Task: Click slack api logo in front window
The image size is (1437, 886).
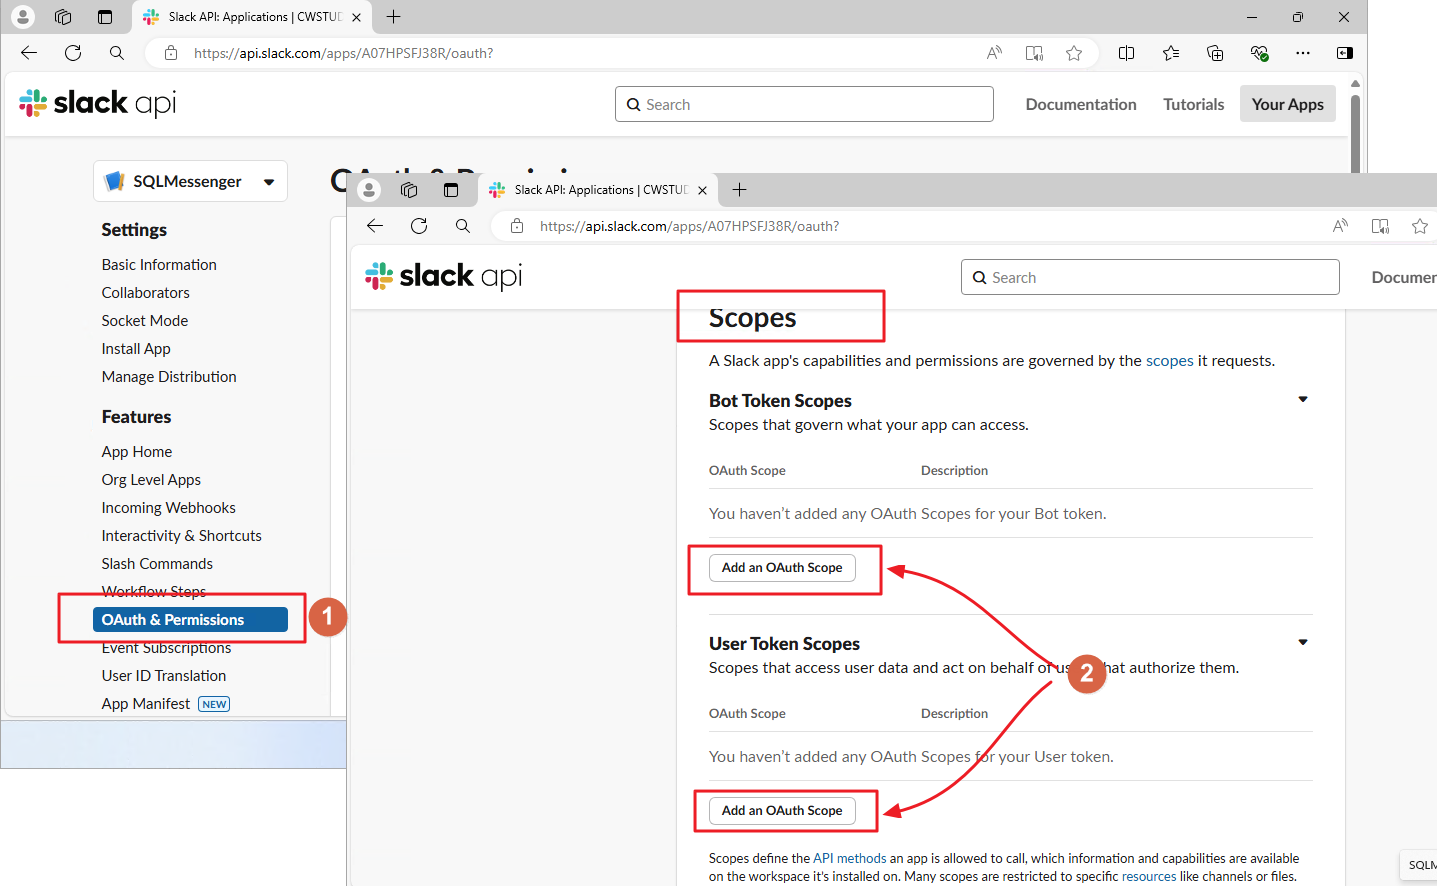Action: 444,276
